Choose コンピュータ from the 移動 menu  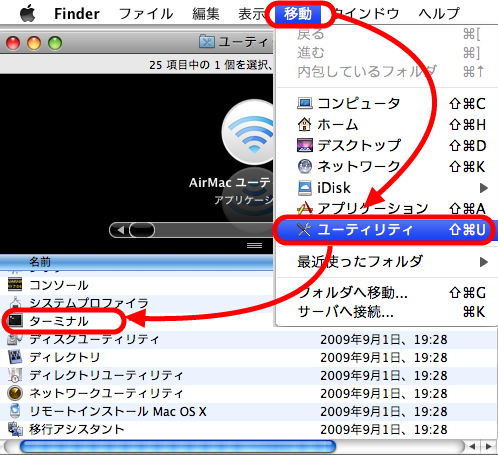387,104
